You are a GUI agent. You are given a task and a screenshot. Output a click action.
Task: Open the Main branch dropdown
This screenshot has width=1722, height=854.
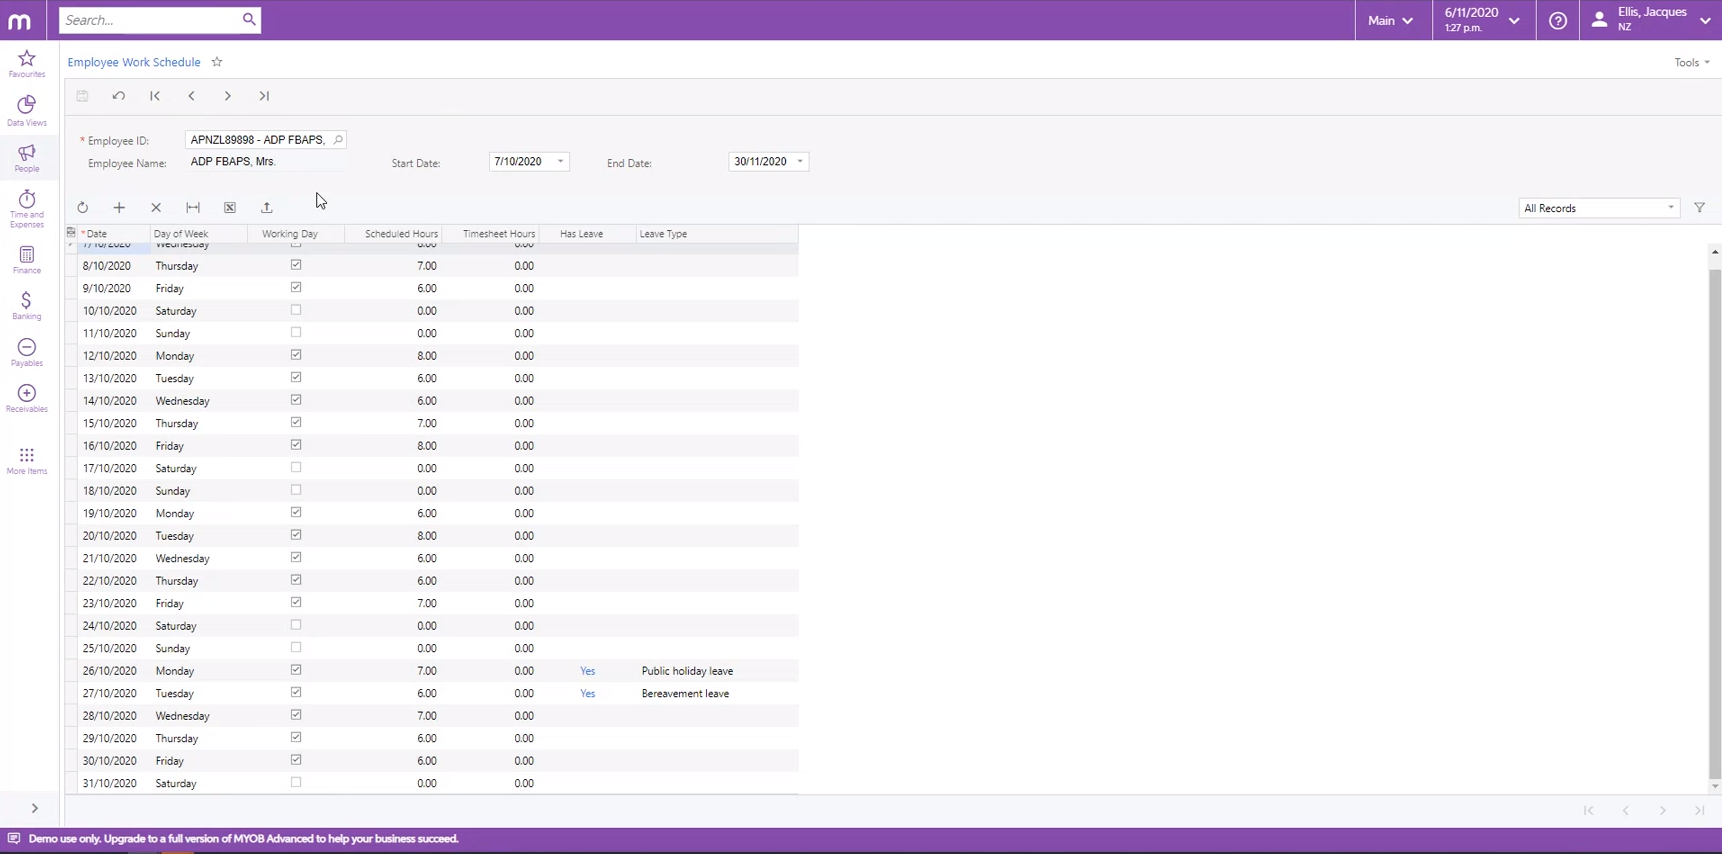click(x=1391, y=20)
